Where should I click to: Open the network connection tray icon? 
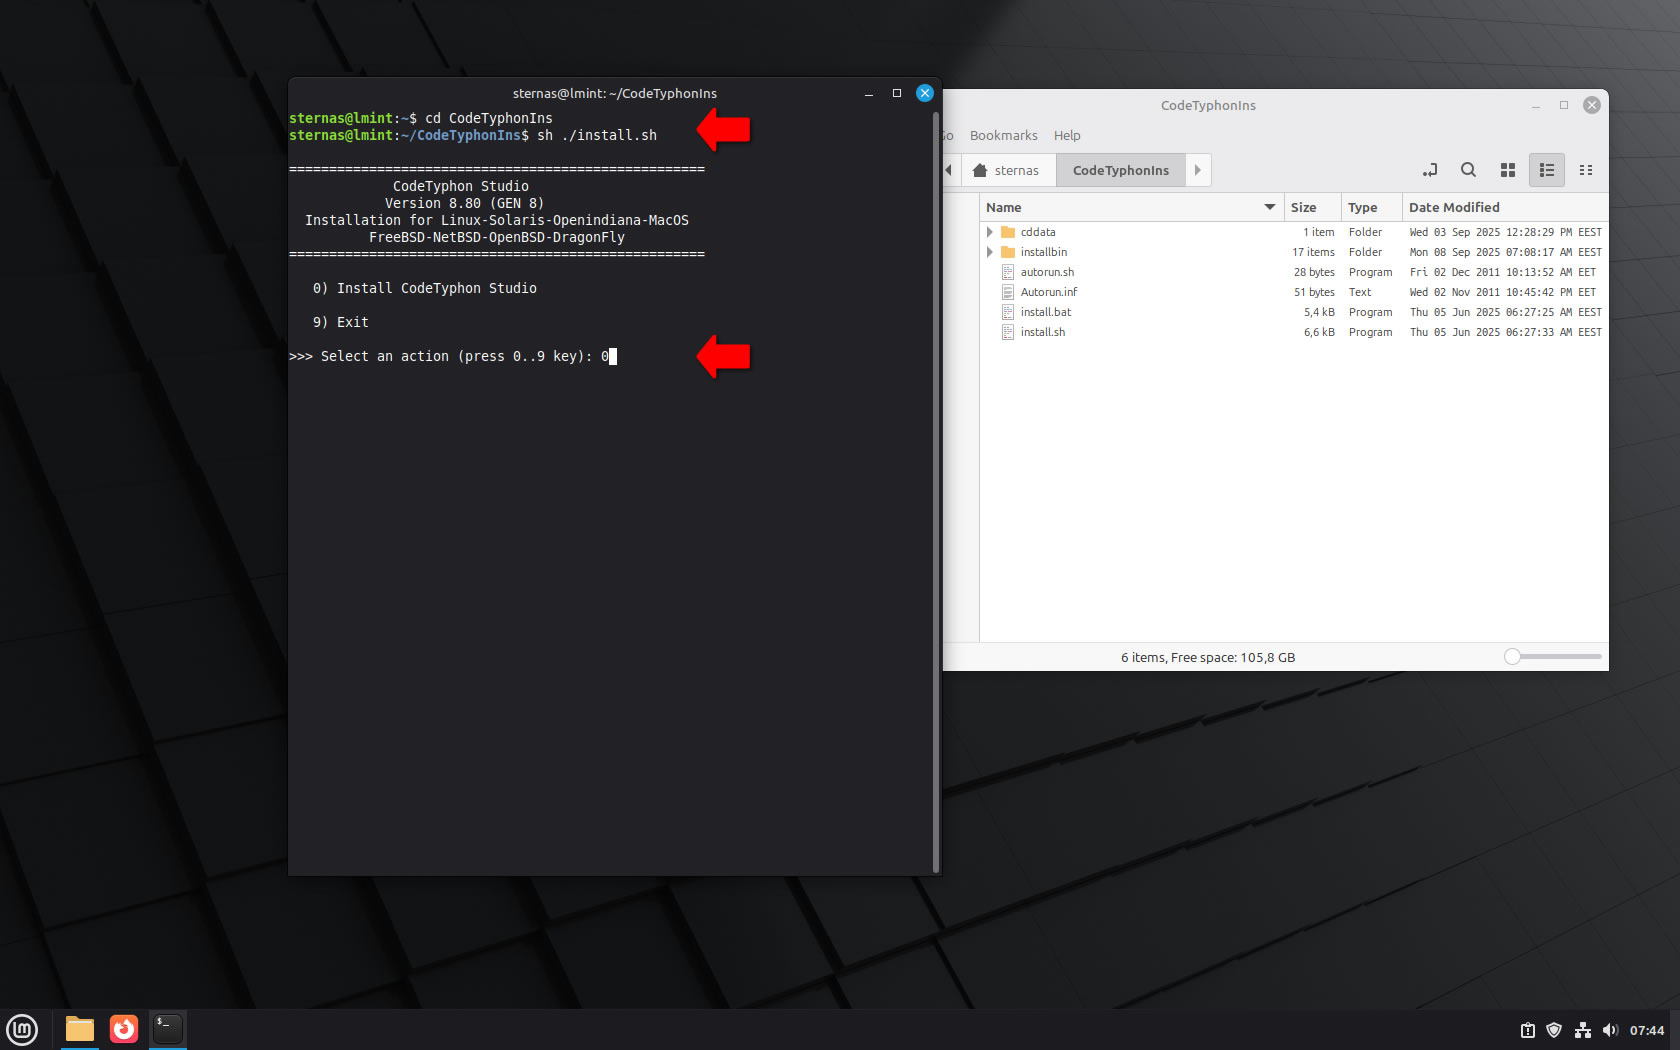[x=1582, y=1030]
